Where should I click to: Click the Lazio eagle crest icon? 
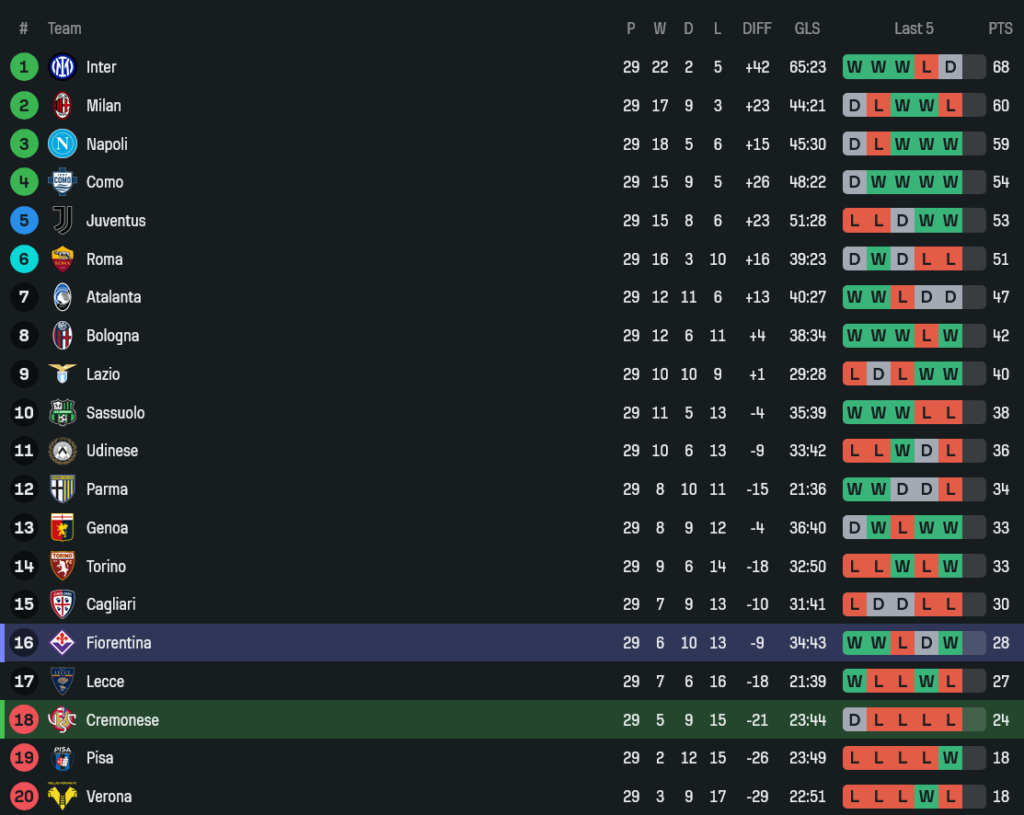[62, 374]
